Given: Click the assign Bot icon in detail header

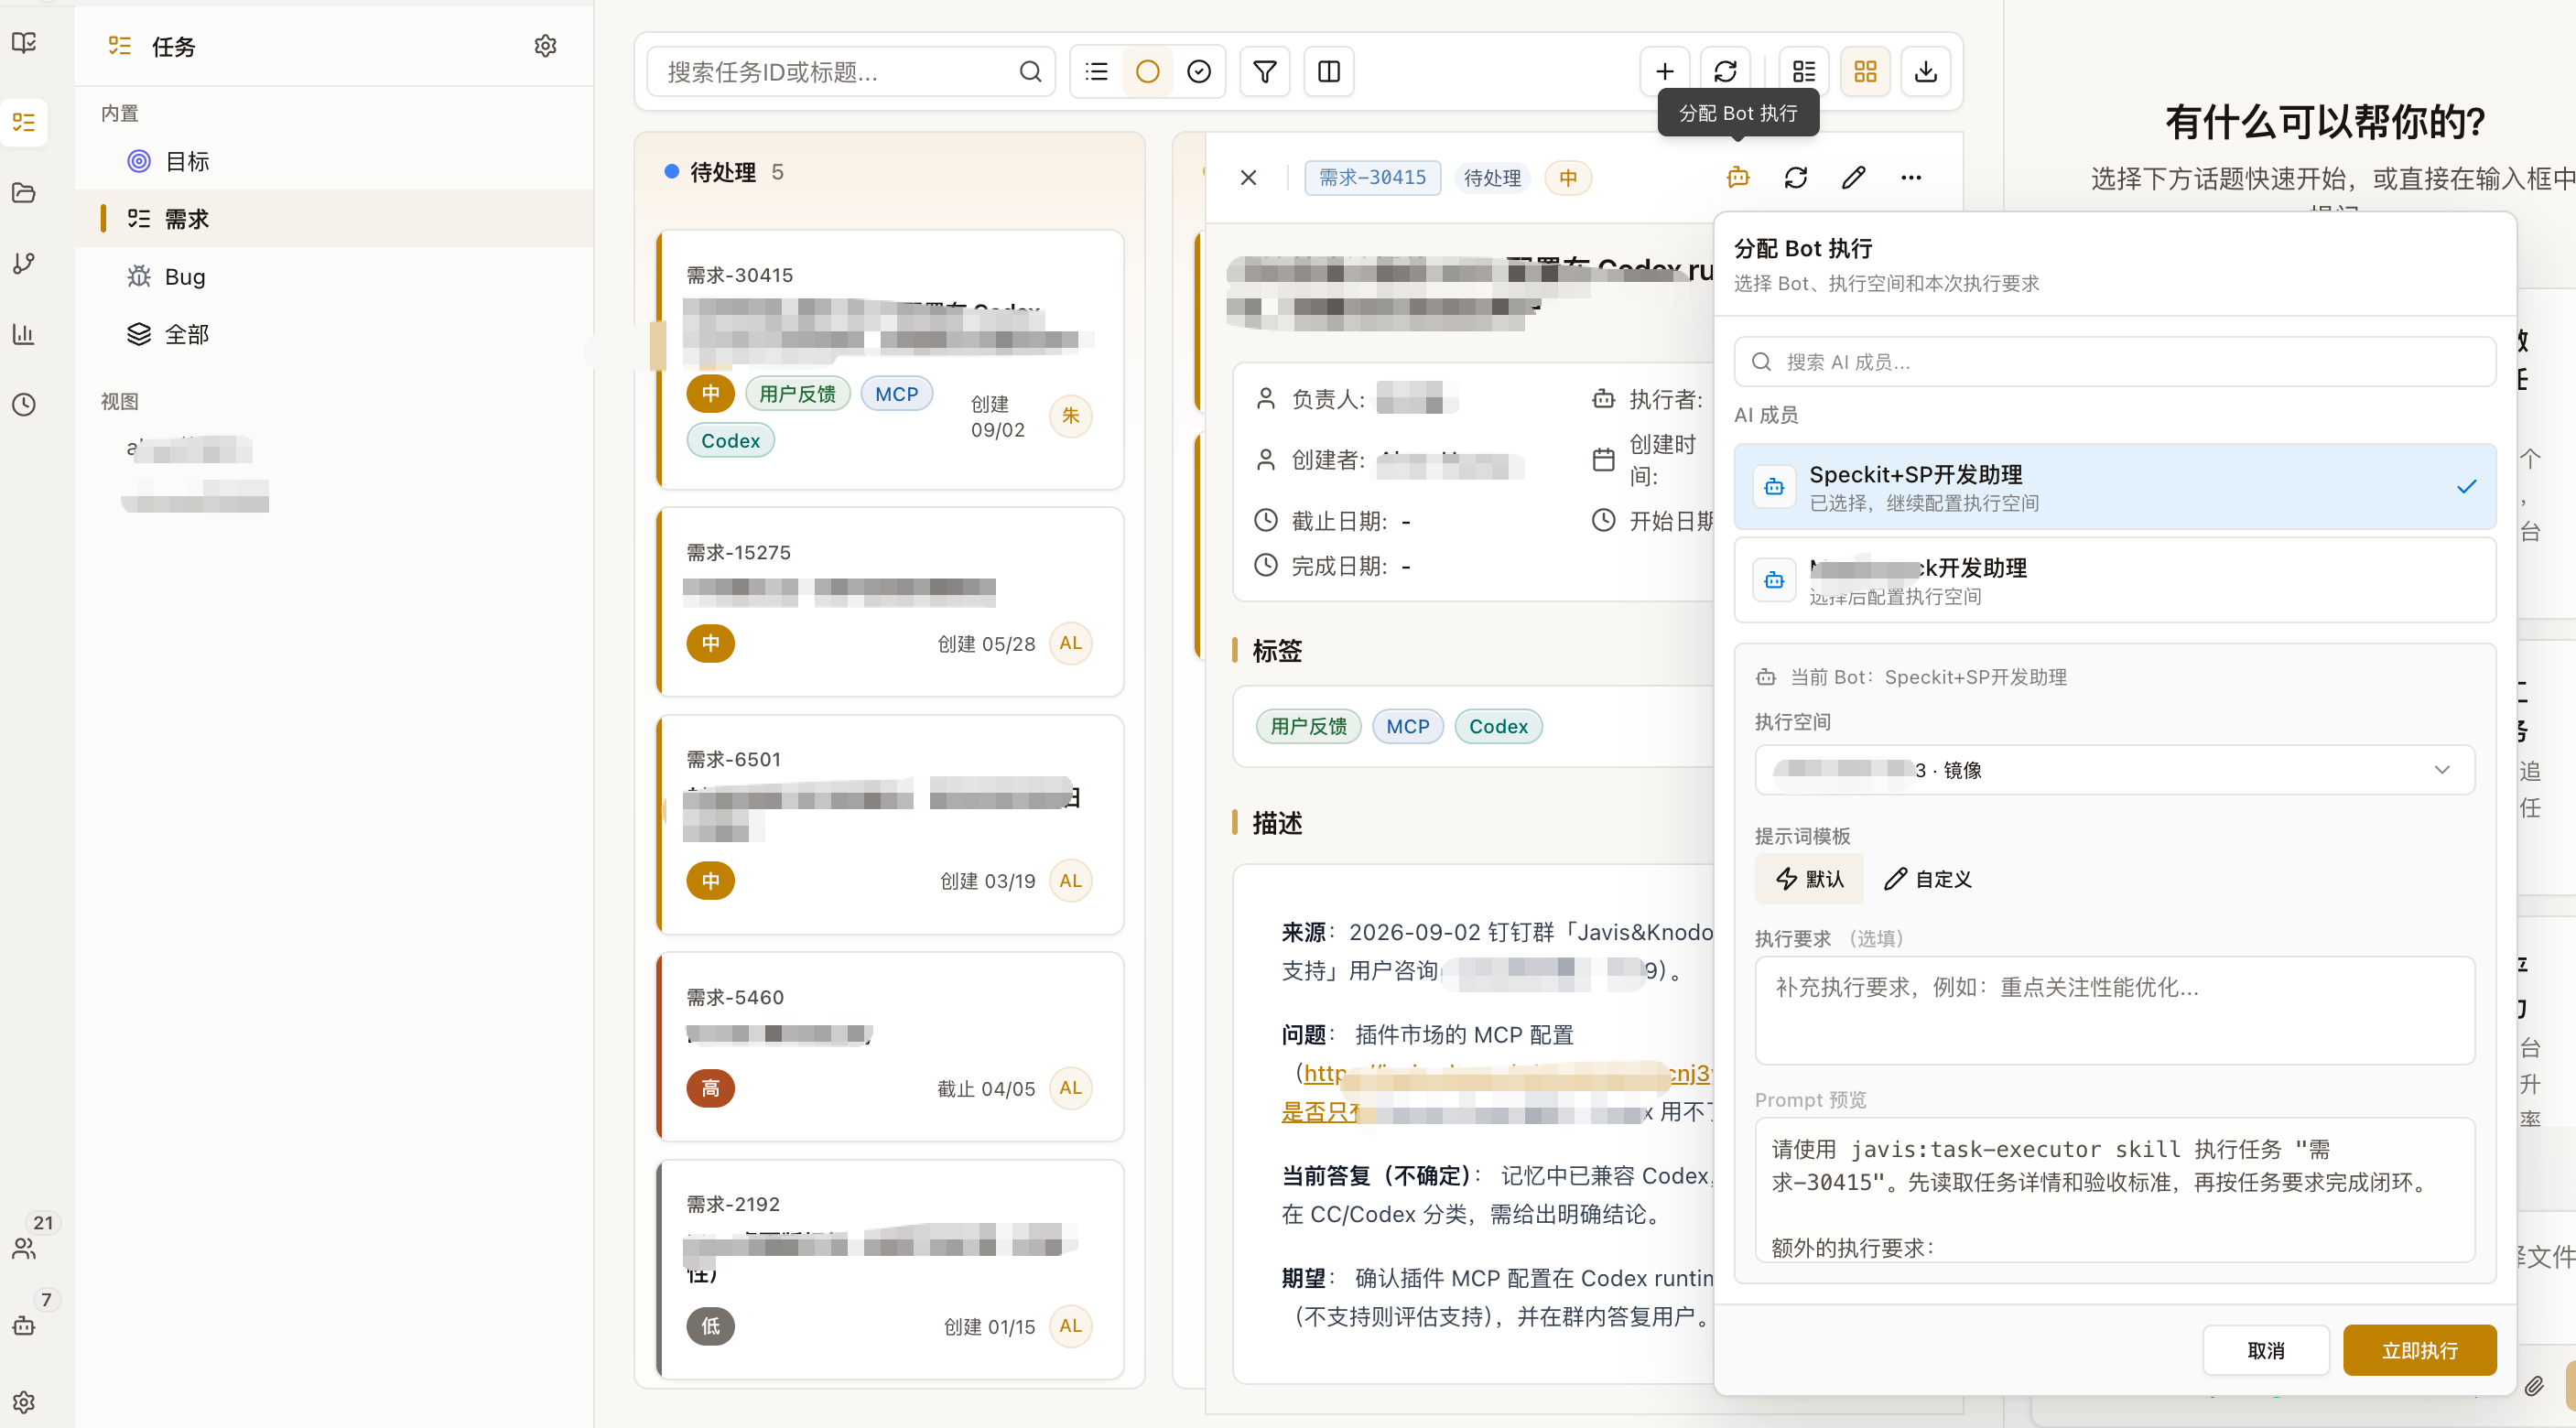Looking at the screenshot, I should pos(1738,178).
